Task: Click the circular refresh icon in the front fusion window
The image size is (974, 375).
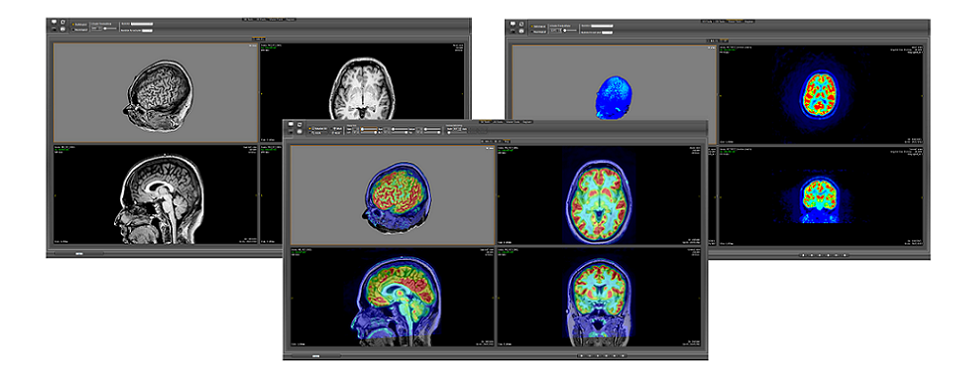Action: (x=299, y=124)
